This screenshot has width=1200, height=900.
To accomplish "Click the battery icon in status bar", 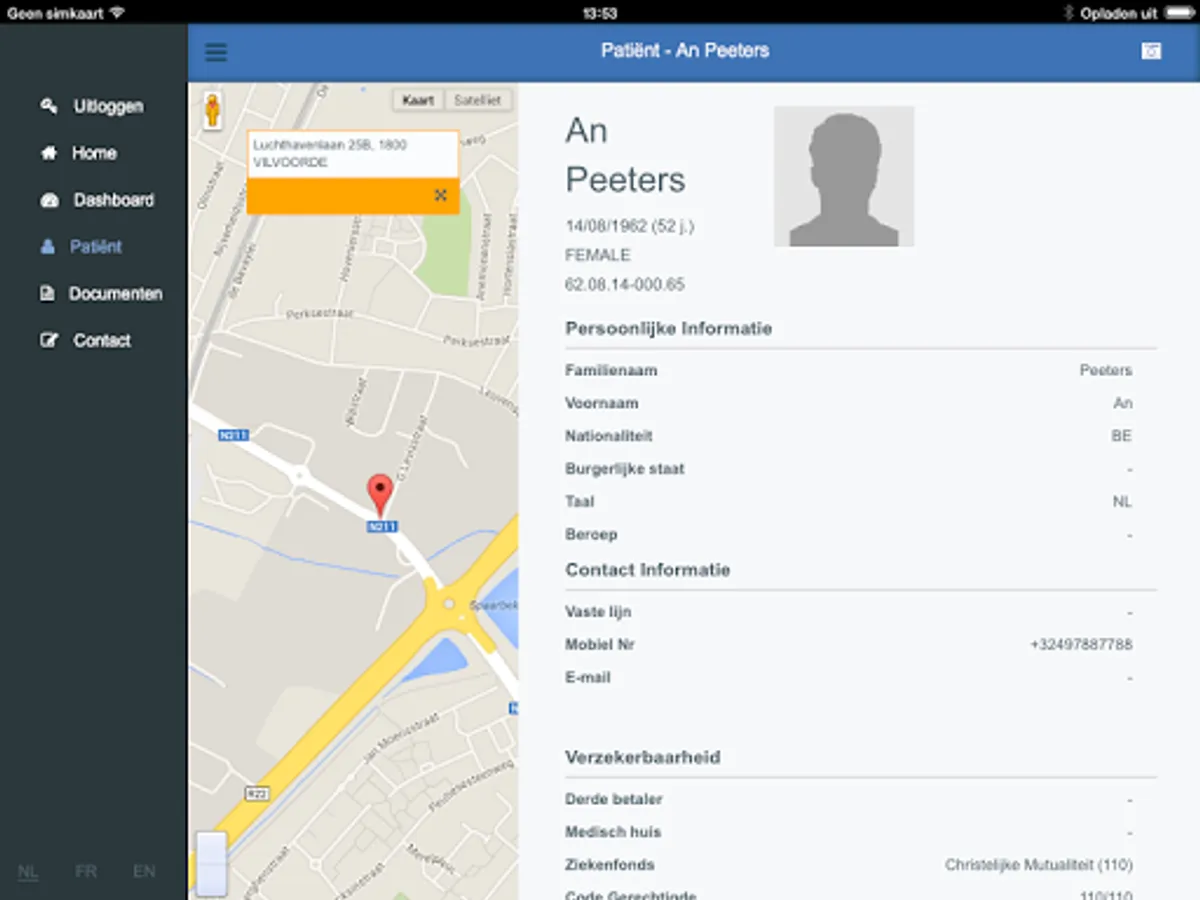I will click(1178, 13).
